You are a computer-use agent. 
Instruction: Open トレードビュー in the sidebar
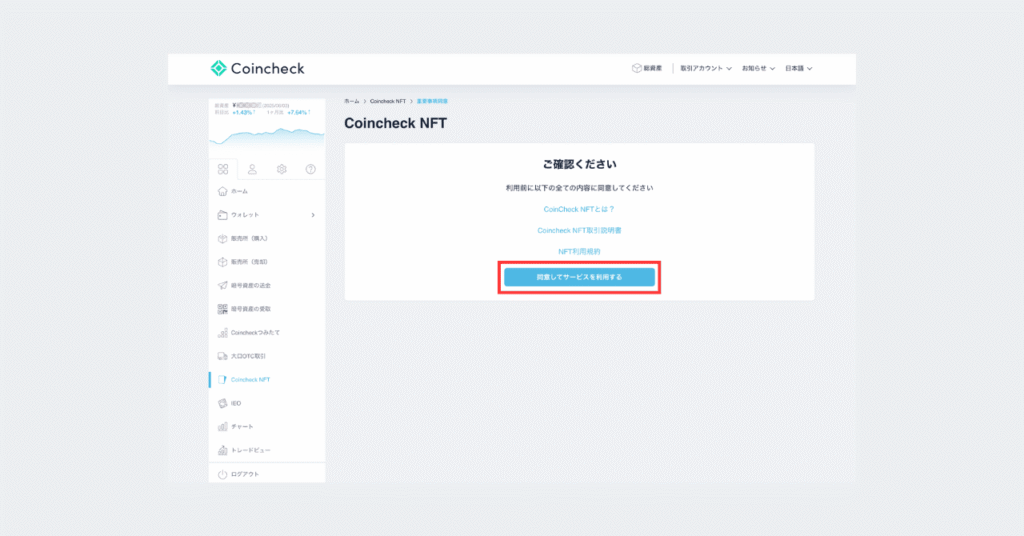click(x=266, y=450)
